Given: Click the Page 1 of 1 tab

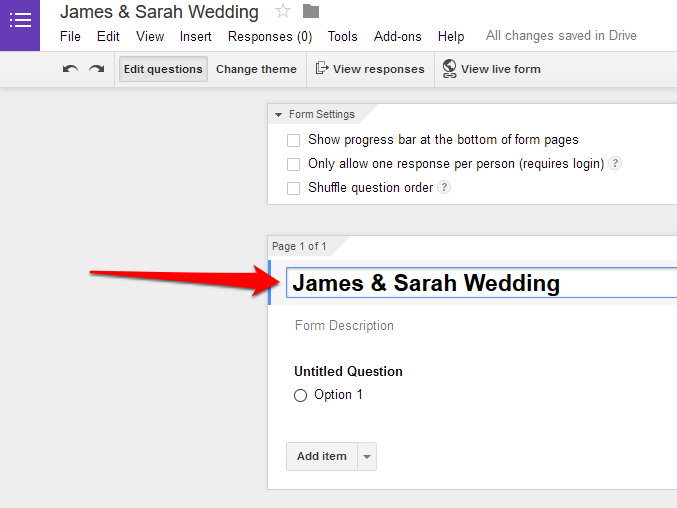Looking at the screenshot, I should 299,246.
